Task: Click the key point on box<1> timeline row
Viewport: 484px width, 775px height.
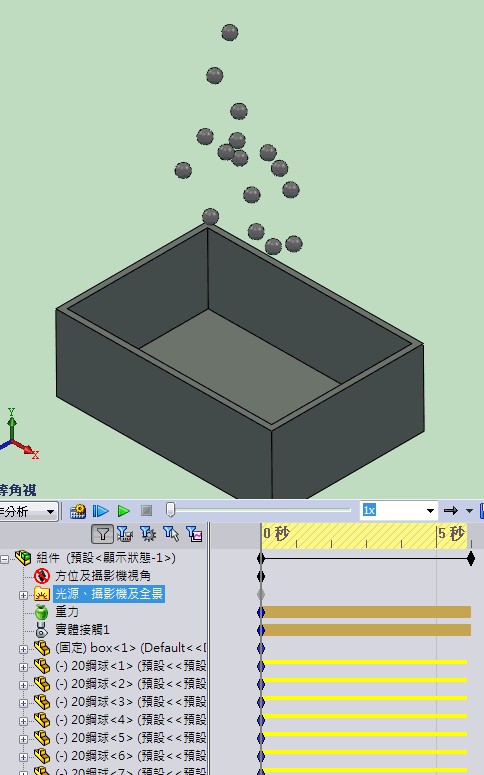Action: pos(261,648)
